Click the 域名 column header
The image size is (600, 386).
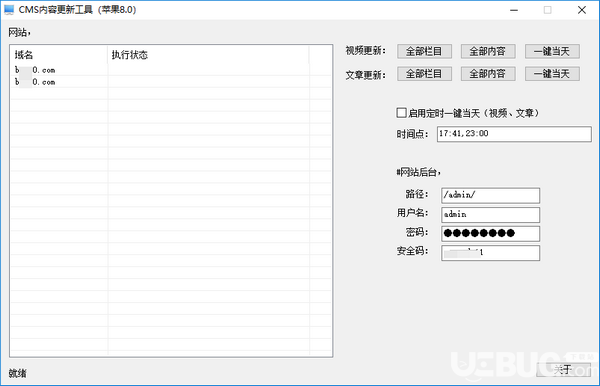point(59,55)
